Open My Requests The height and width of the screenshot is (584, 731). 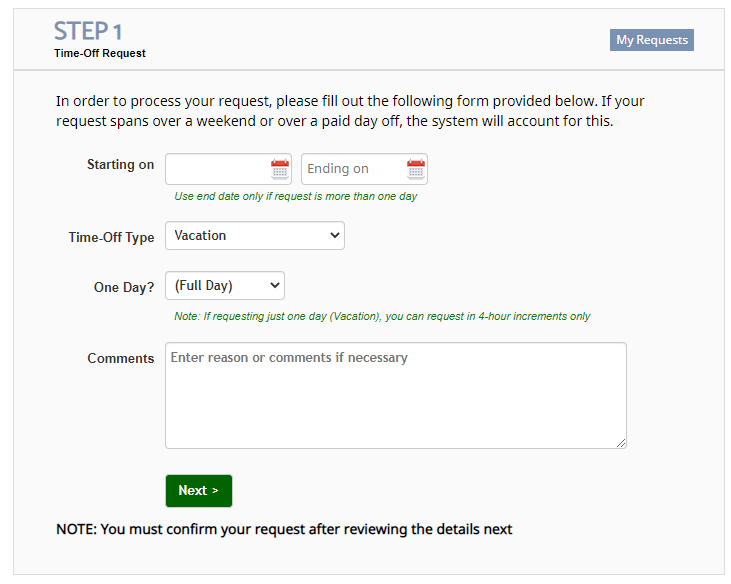pos(652,40)
